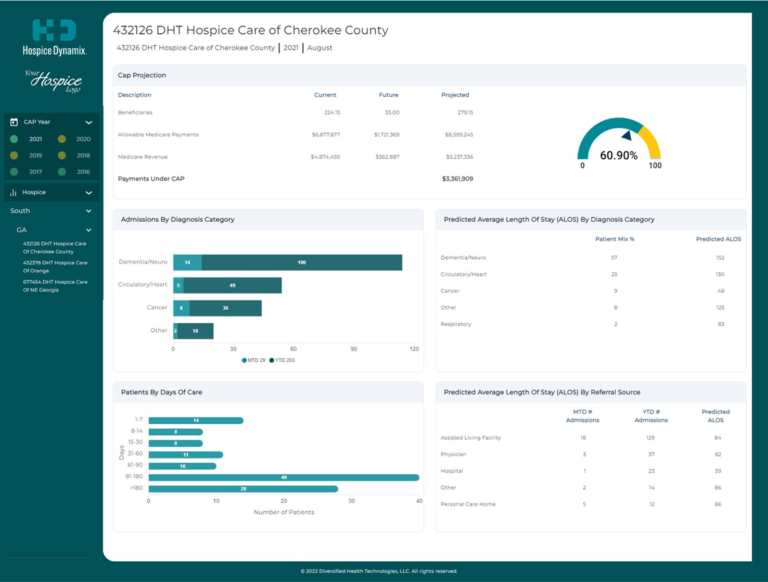Click the Your Hospice Logo image
This screenshot has width=768, height=582.
tap(54, 81)
